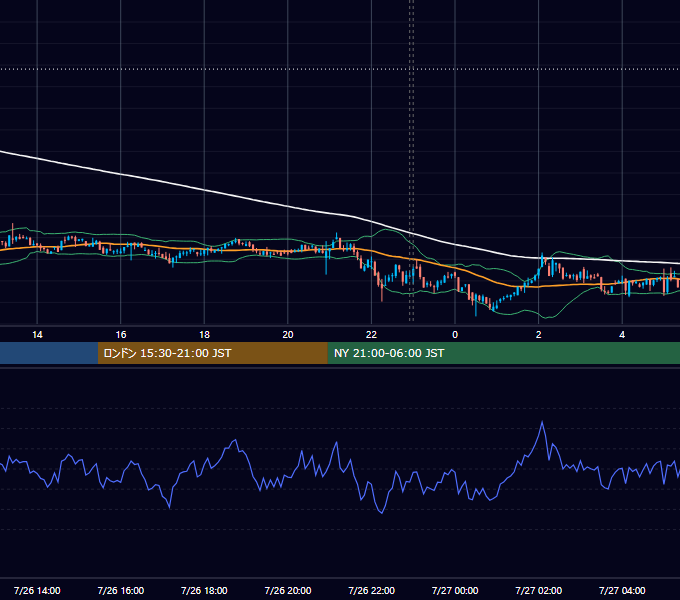Click the 7/26 22:00 date label
The height and width of the screenshot is (600, 680).
(372, 590)
